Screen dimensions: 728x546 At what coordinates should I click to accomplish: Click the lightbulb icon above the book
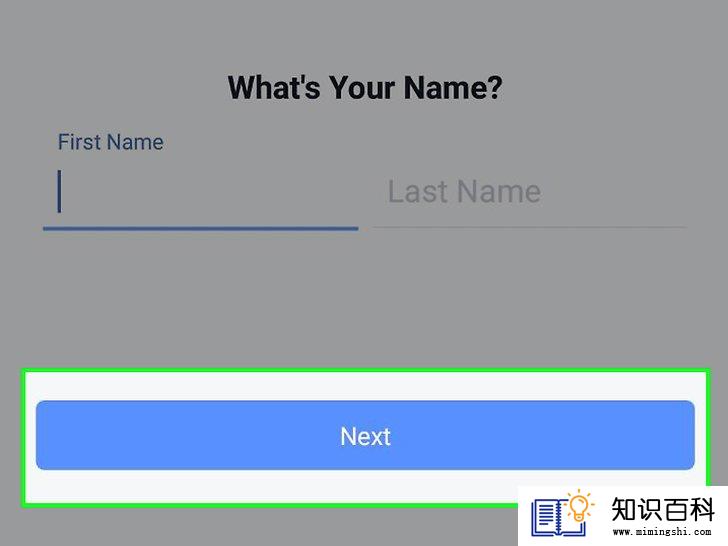pyautogui.click(x=579, y=506)
